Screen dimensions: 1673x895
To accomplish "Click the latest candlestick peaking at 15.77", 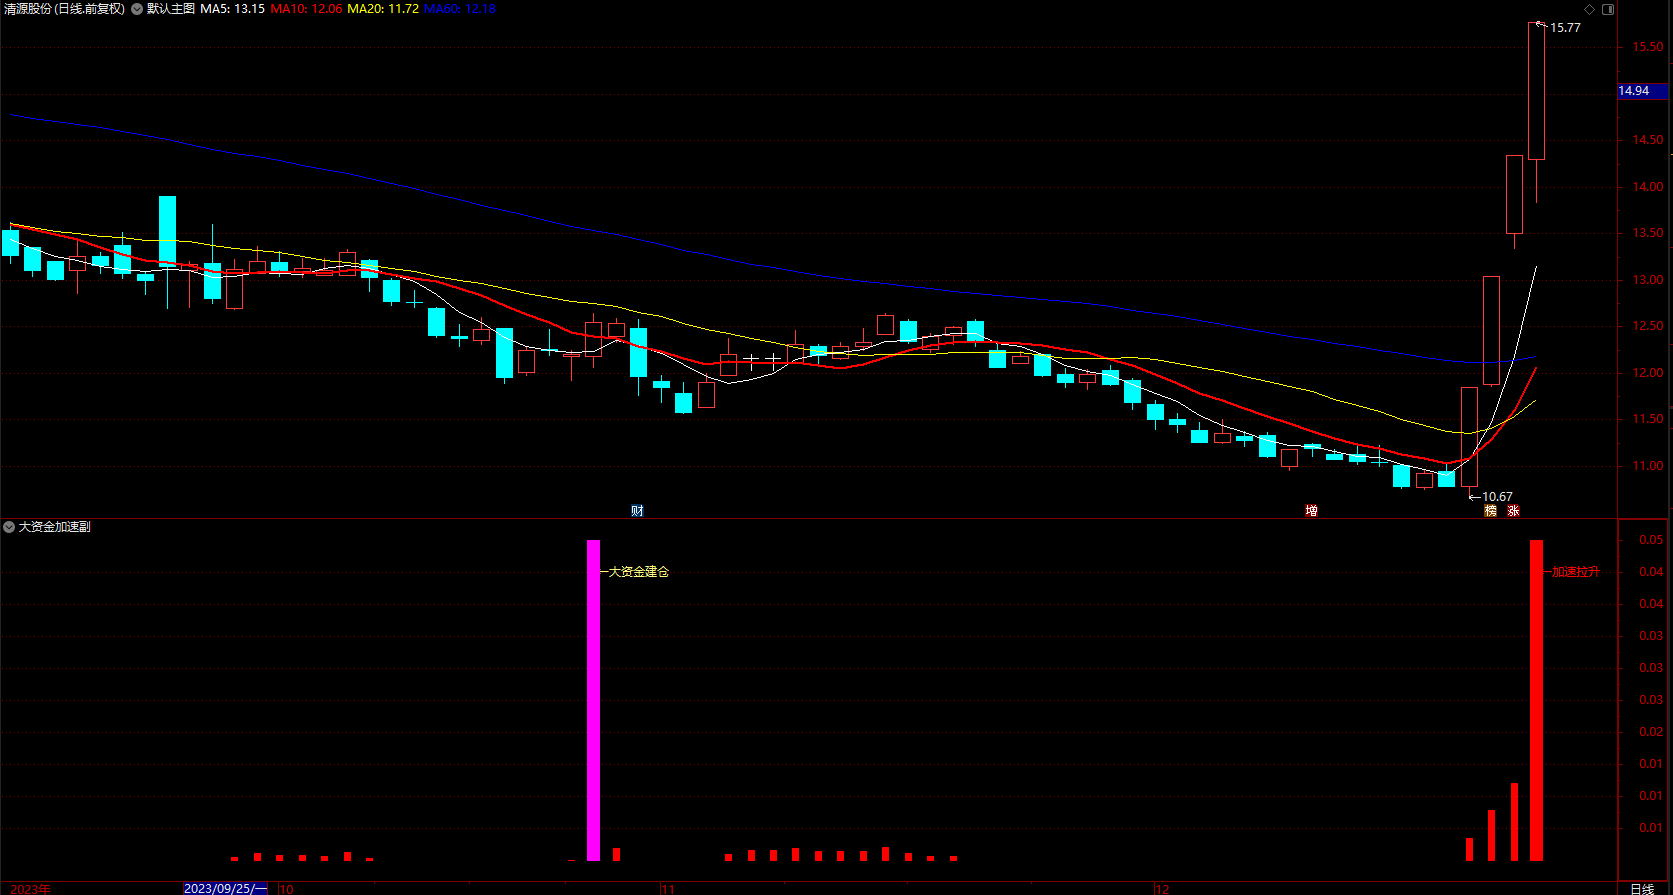I will (x=1537, y=91).
